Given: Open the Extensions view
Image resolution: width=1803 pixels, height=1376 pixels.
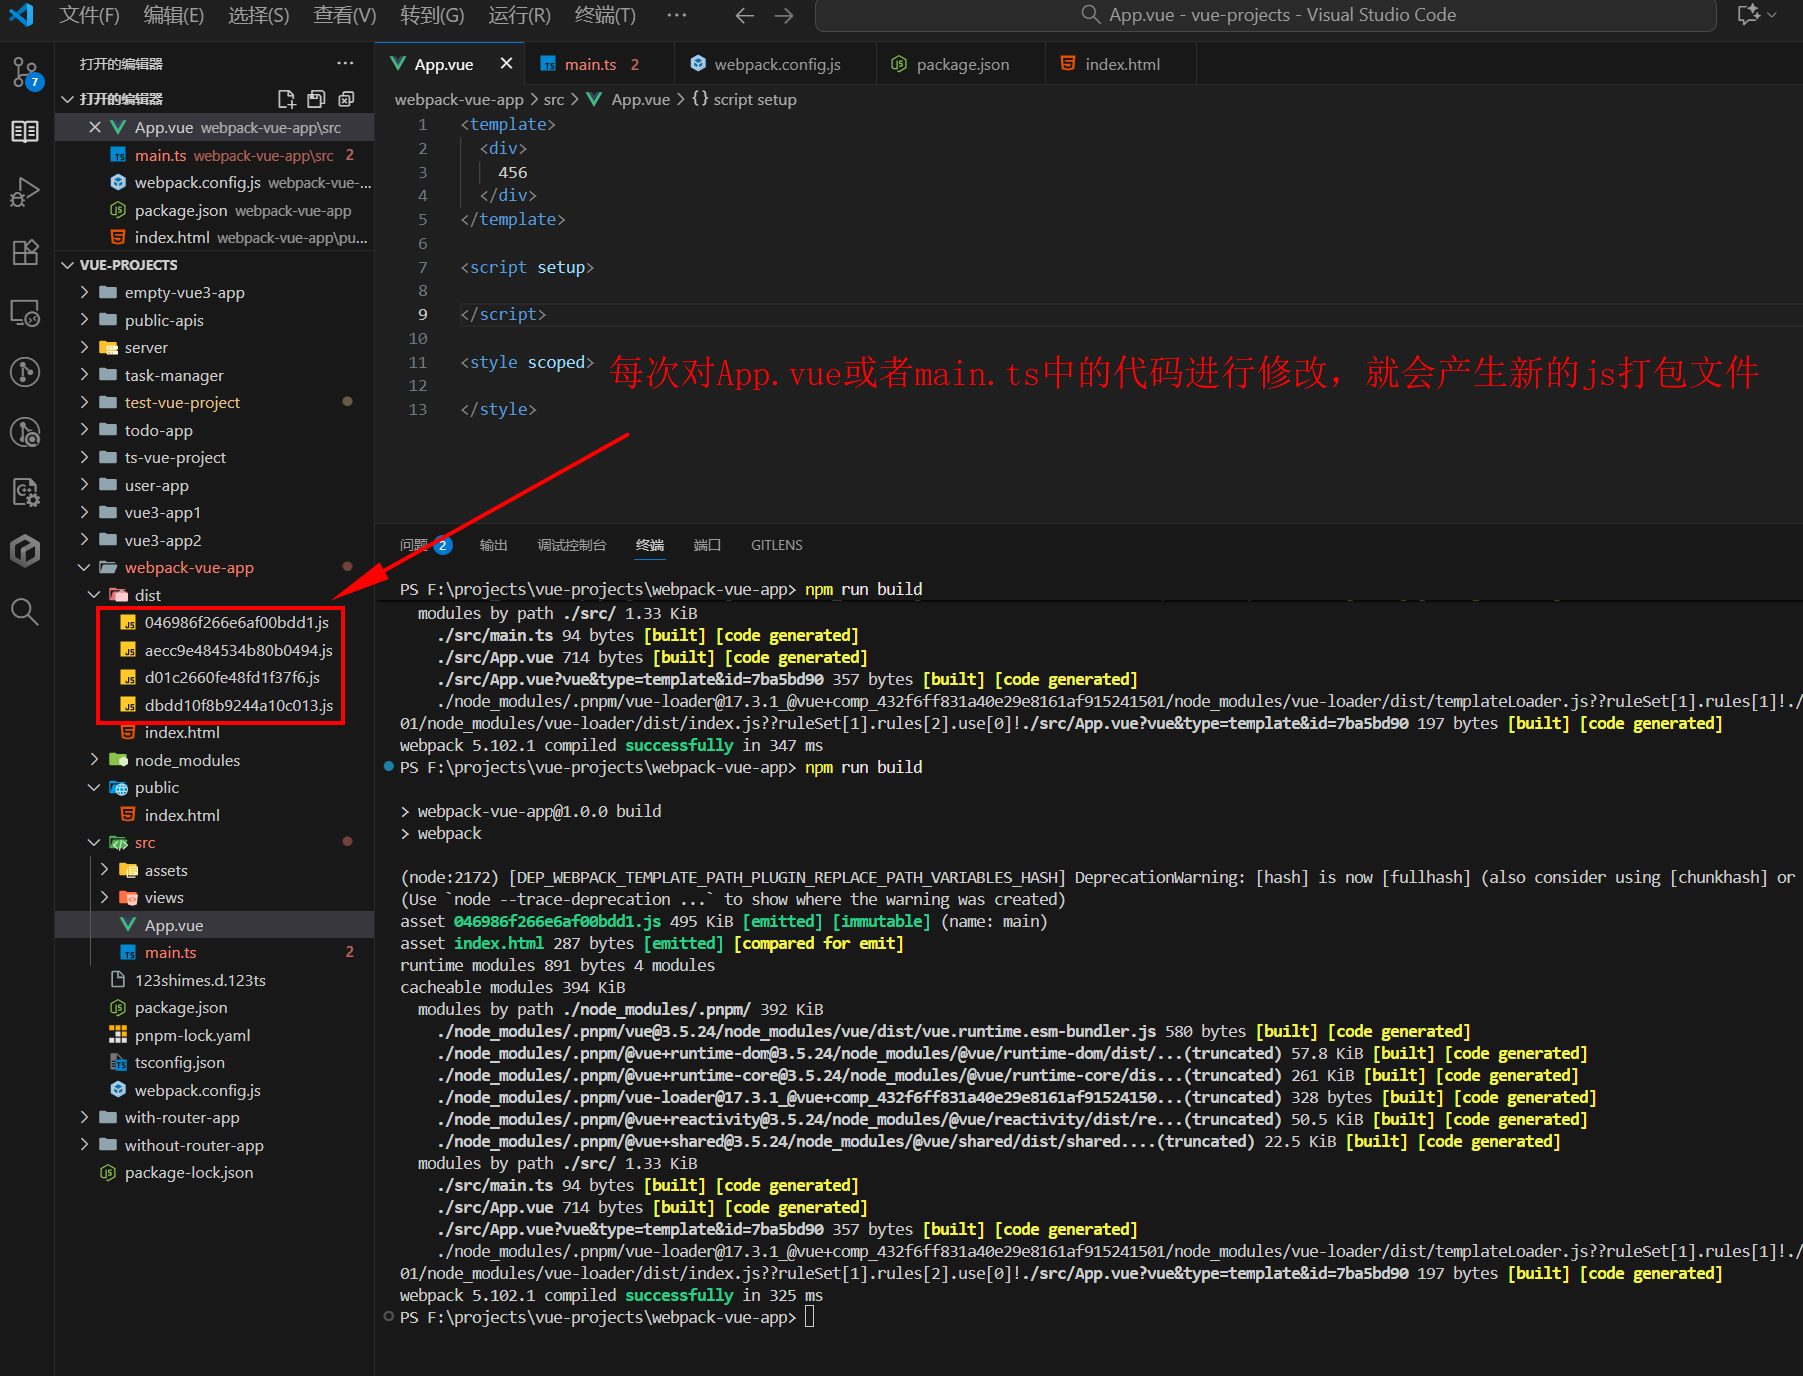Looking at the screenshot, I should 25,252.
